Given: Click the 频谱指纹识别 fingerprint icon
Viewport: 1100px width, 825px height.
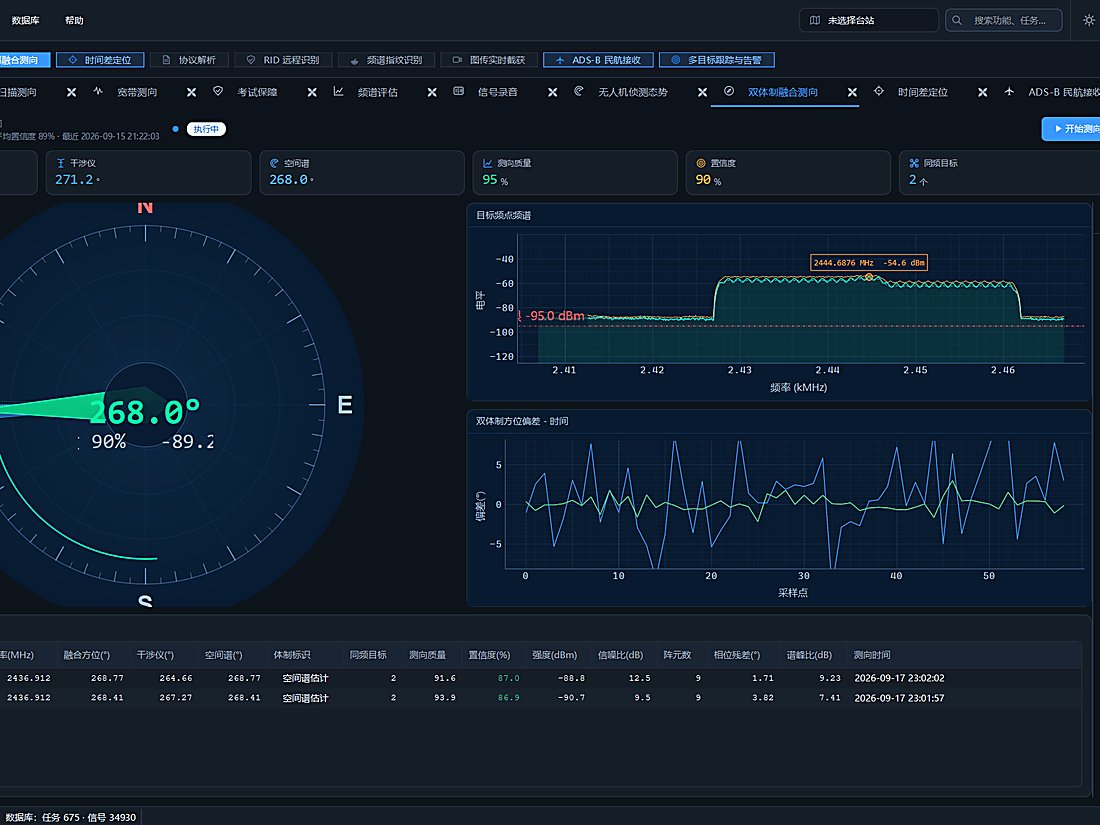Looking at the screenshot, I should tap(354, 60).
